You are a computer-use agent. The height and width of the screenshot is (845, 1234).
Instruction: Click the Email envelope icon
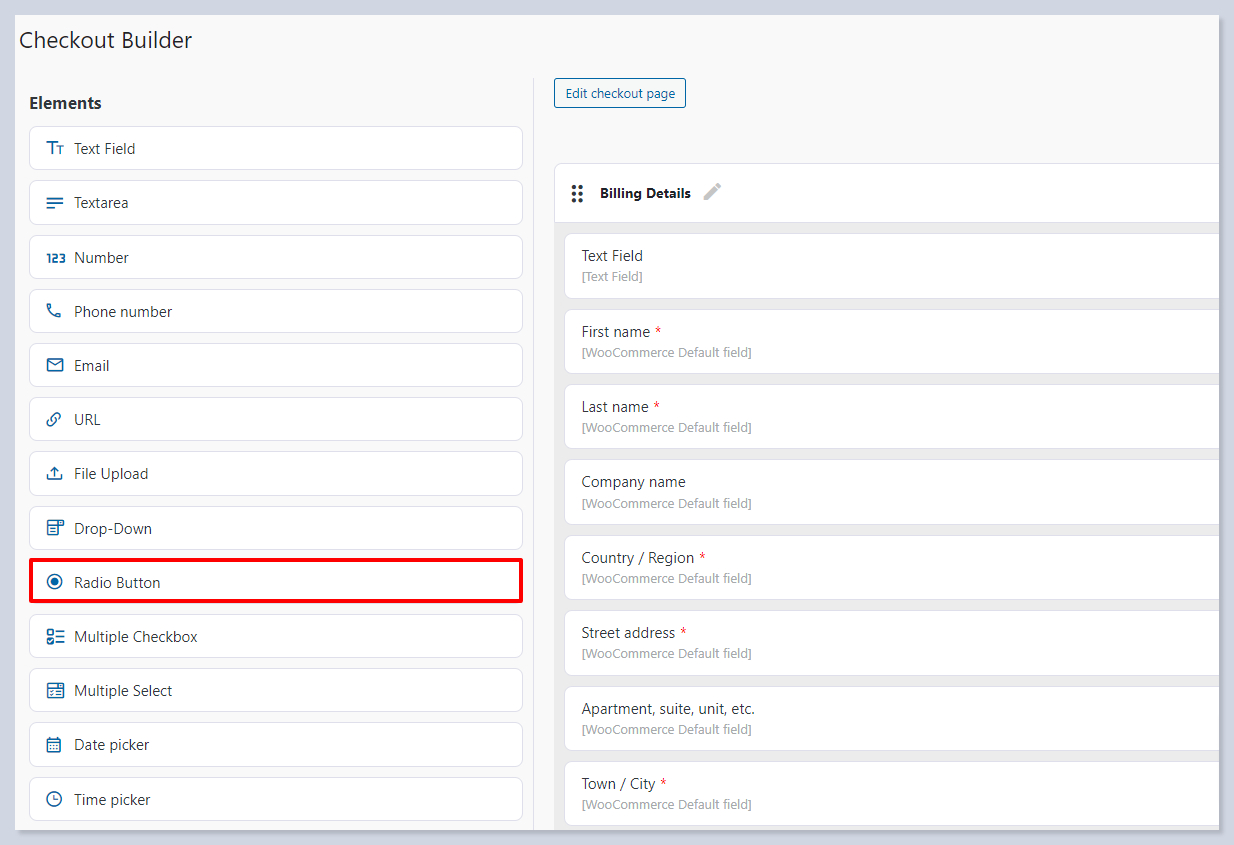pos(55,366)
